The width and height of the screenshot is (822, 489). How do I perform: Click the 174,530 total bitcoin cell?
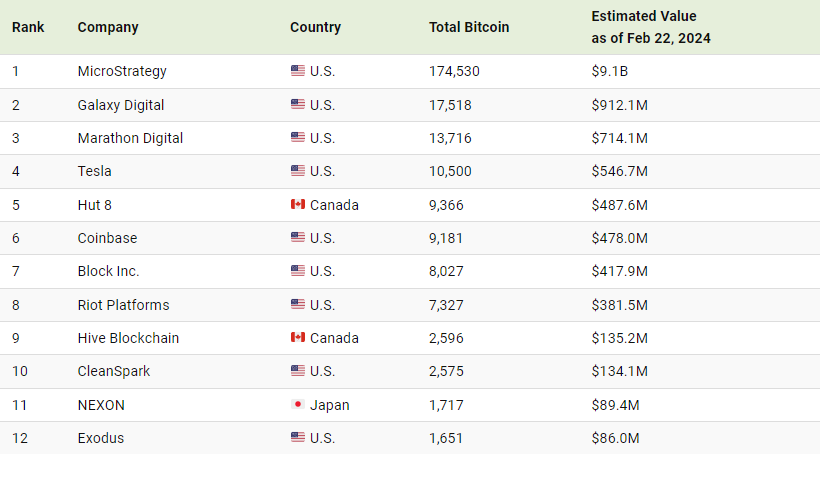454,71
